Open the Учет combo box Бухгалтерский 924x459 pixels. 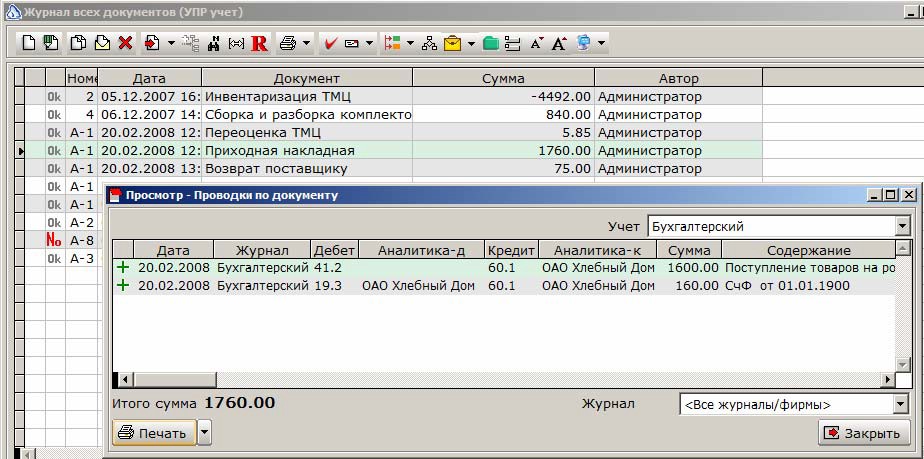click(x=778, y=226)
